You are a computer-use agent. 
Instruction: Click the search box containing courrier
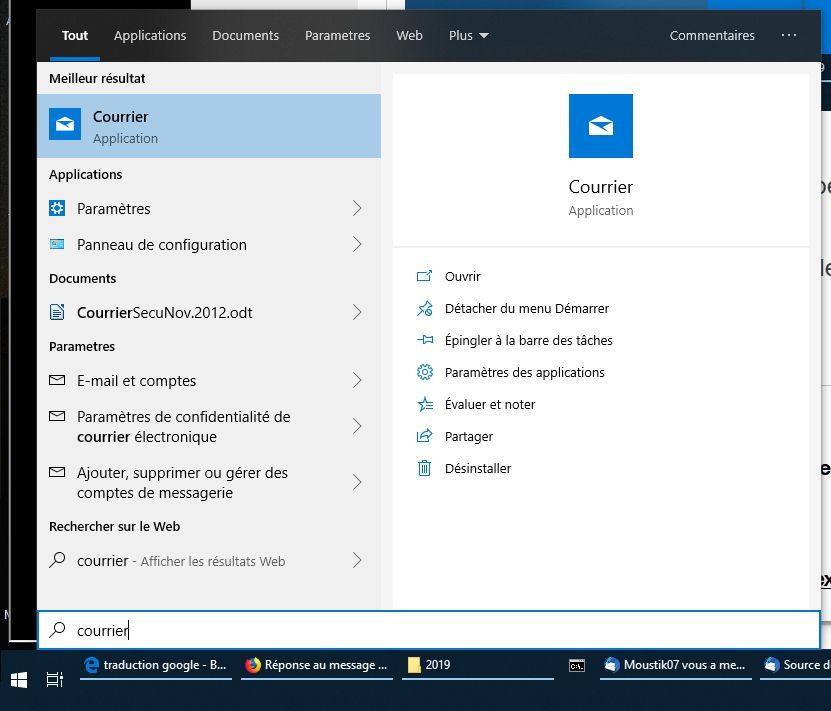pos(428,630)
